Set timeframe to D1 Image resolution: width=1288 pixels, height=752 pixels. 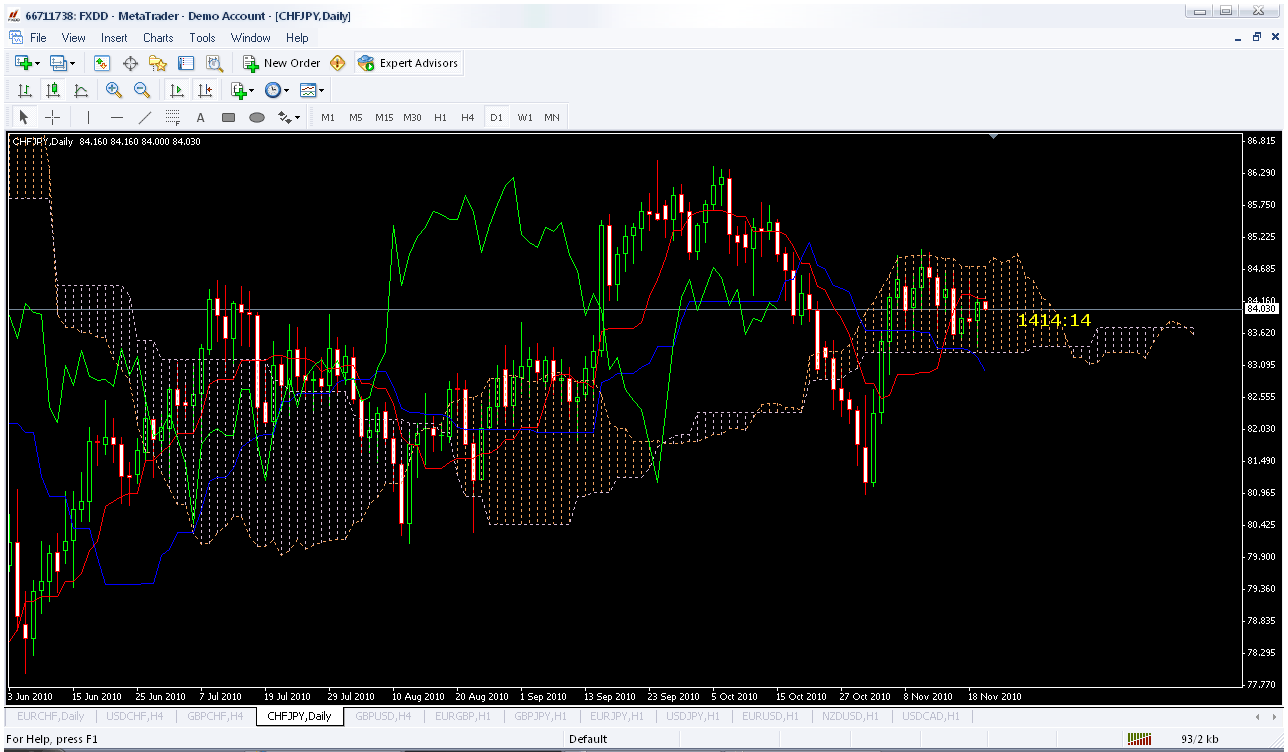point(496,117)
